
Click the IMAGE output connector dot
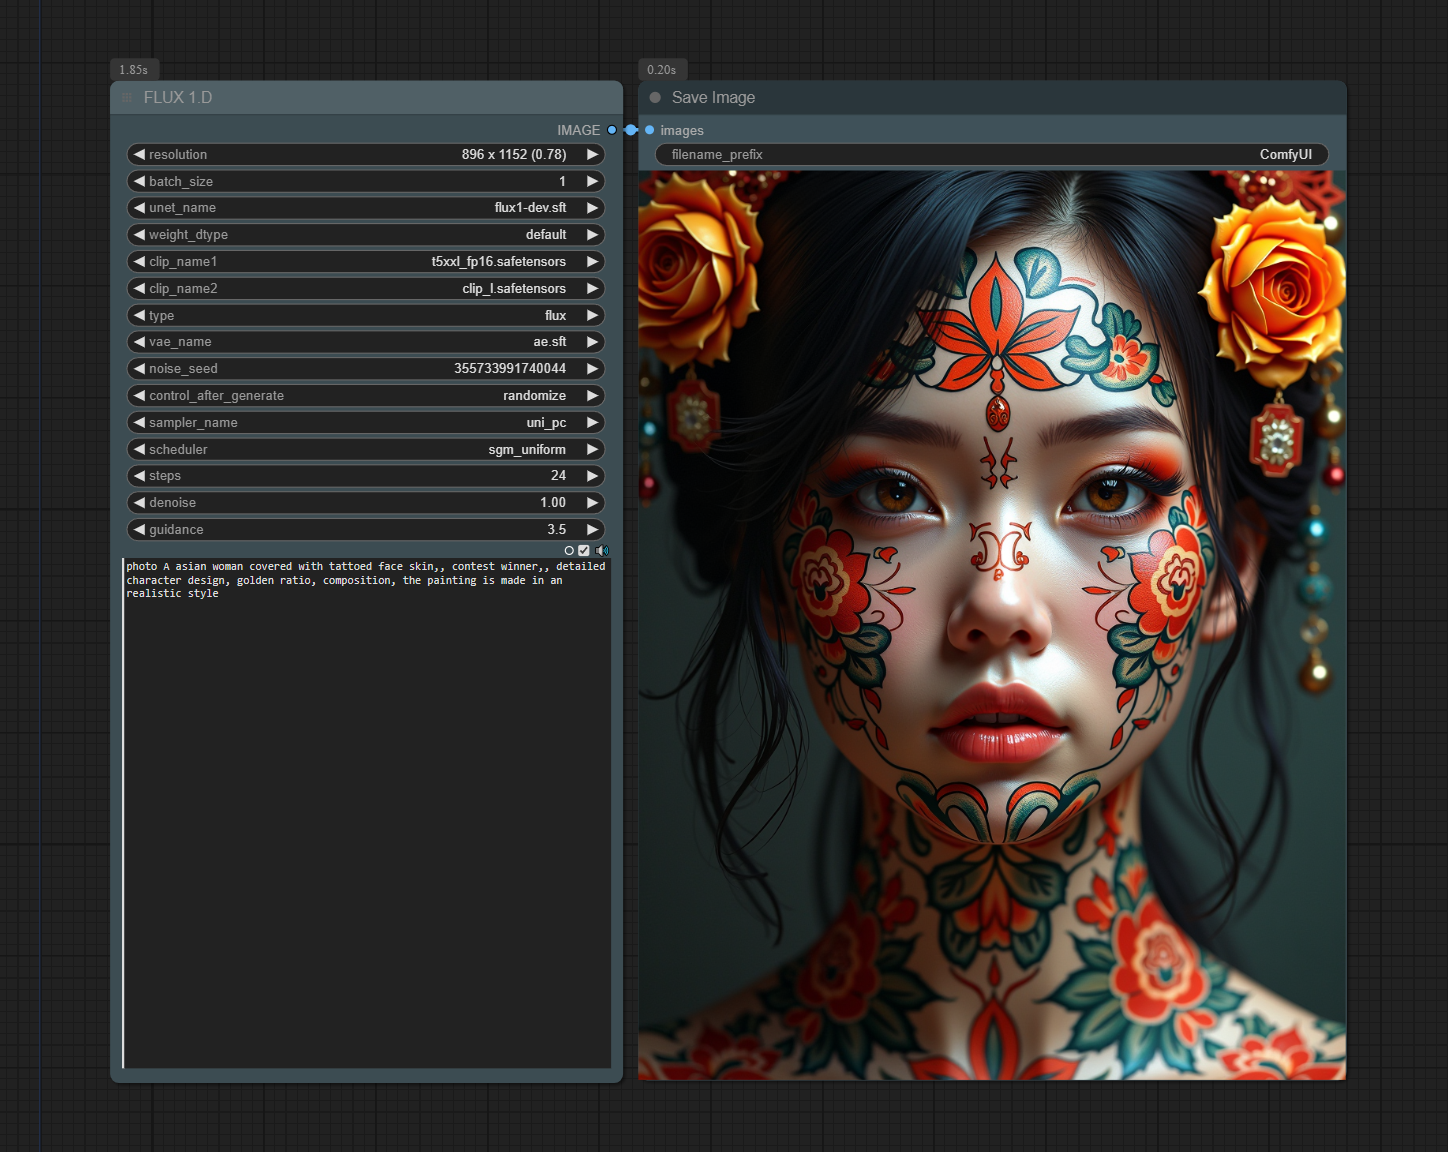tap(612, 130)
